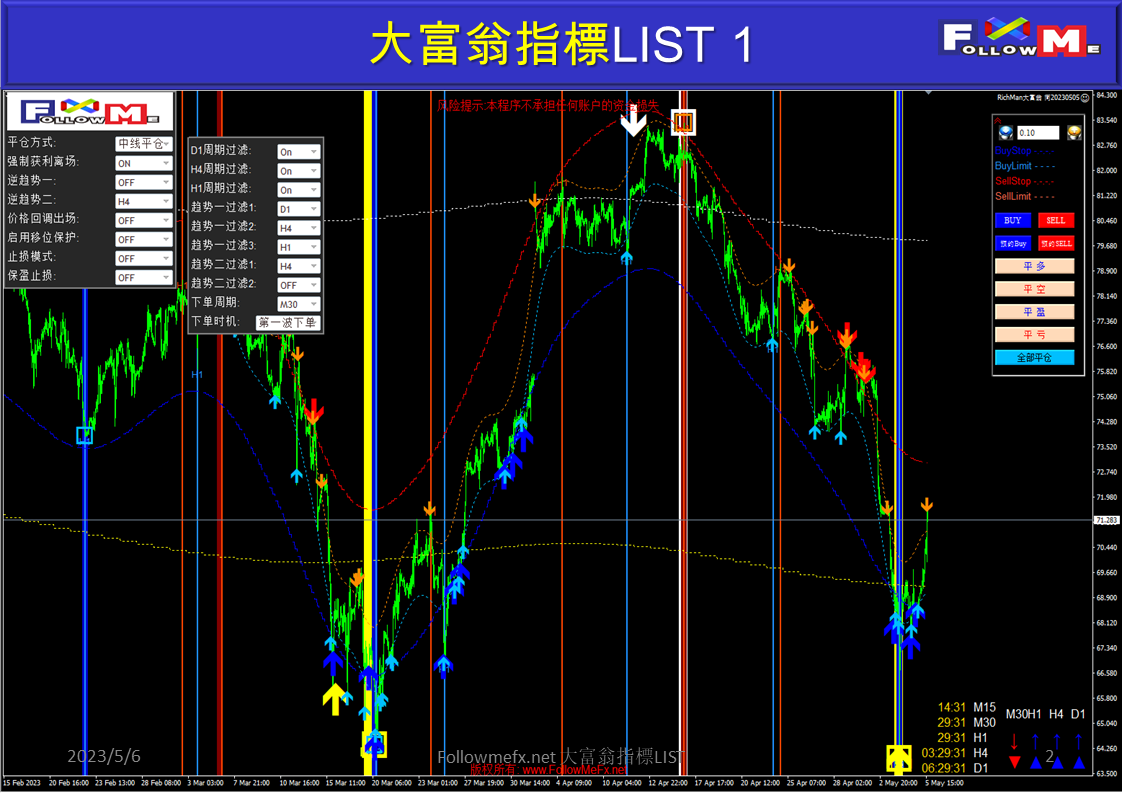Click the white down arrow at the chart peak

[632, 123]
